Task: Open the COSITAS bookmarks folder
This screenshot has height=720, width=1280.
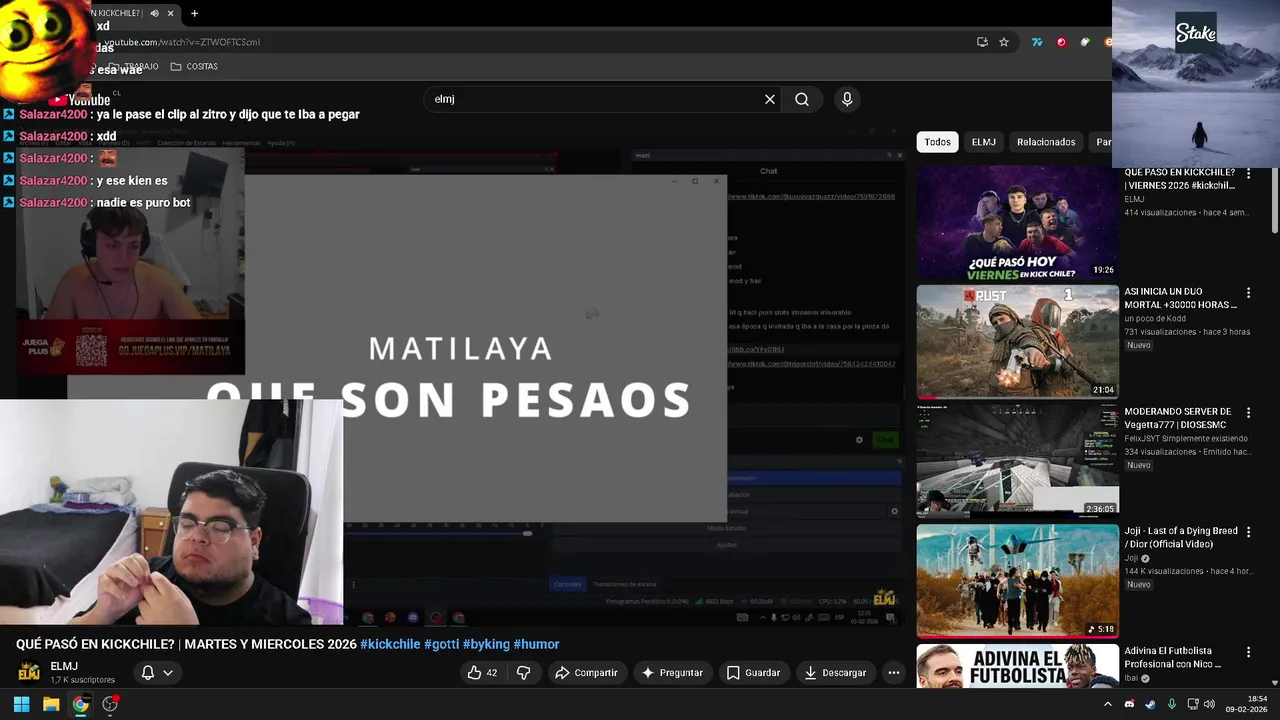Action: point(194,66)
